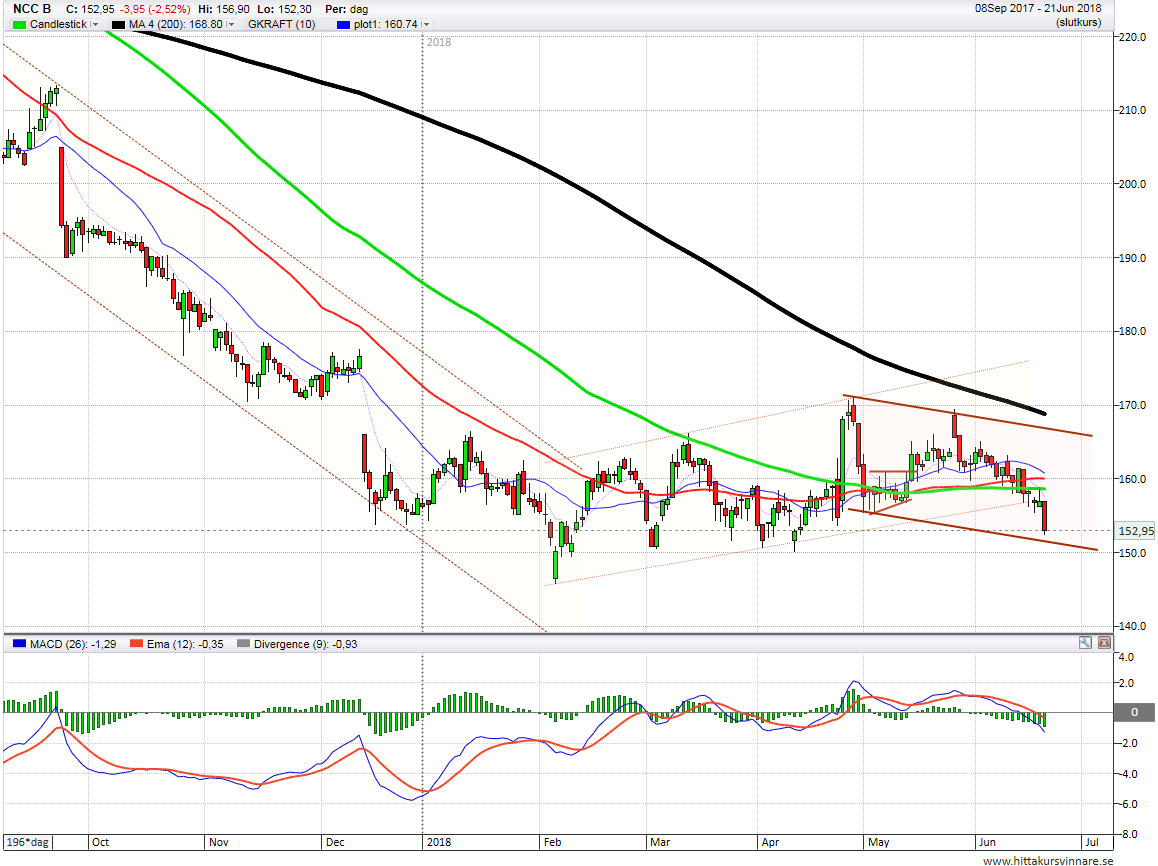
Task: Close the MACD indicator panel
Action: 1104,642
